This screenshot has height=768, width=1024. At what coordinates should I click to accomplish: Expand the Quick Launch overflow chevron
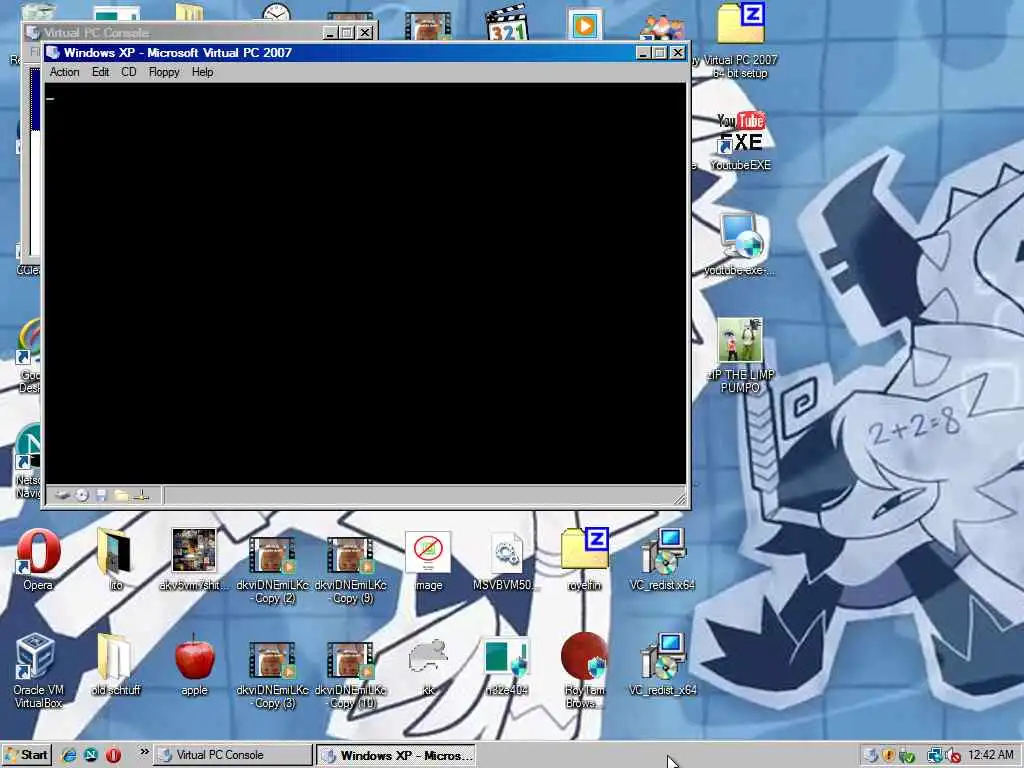(x=144, y=753)
